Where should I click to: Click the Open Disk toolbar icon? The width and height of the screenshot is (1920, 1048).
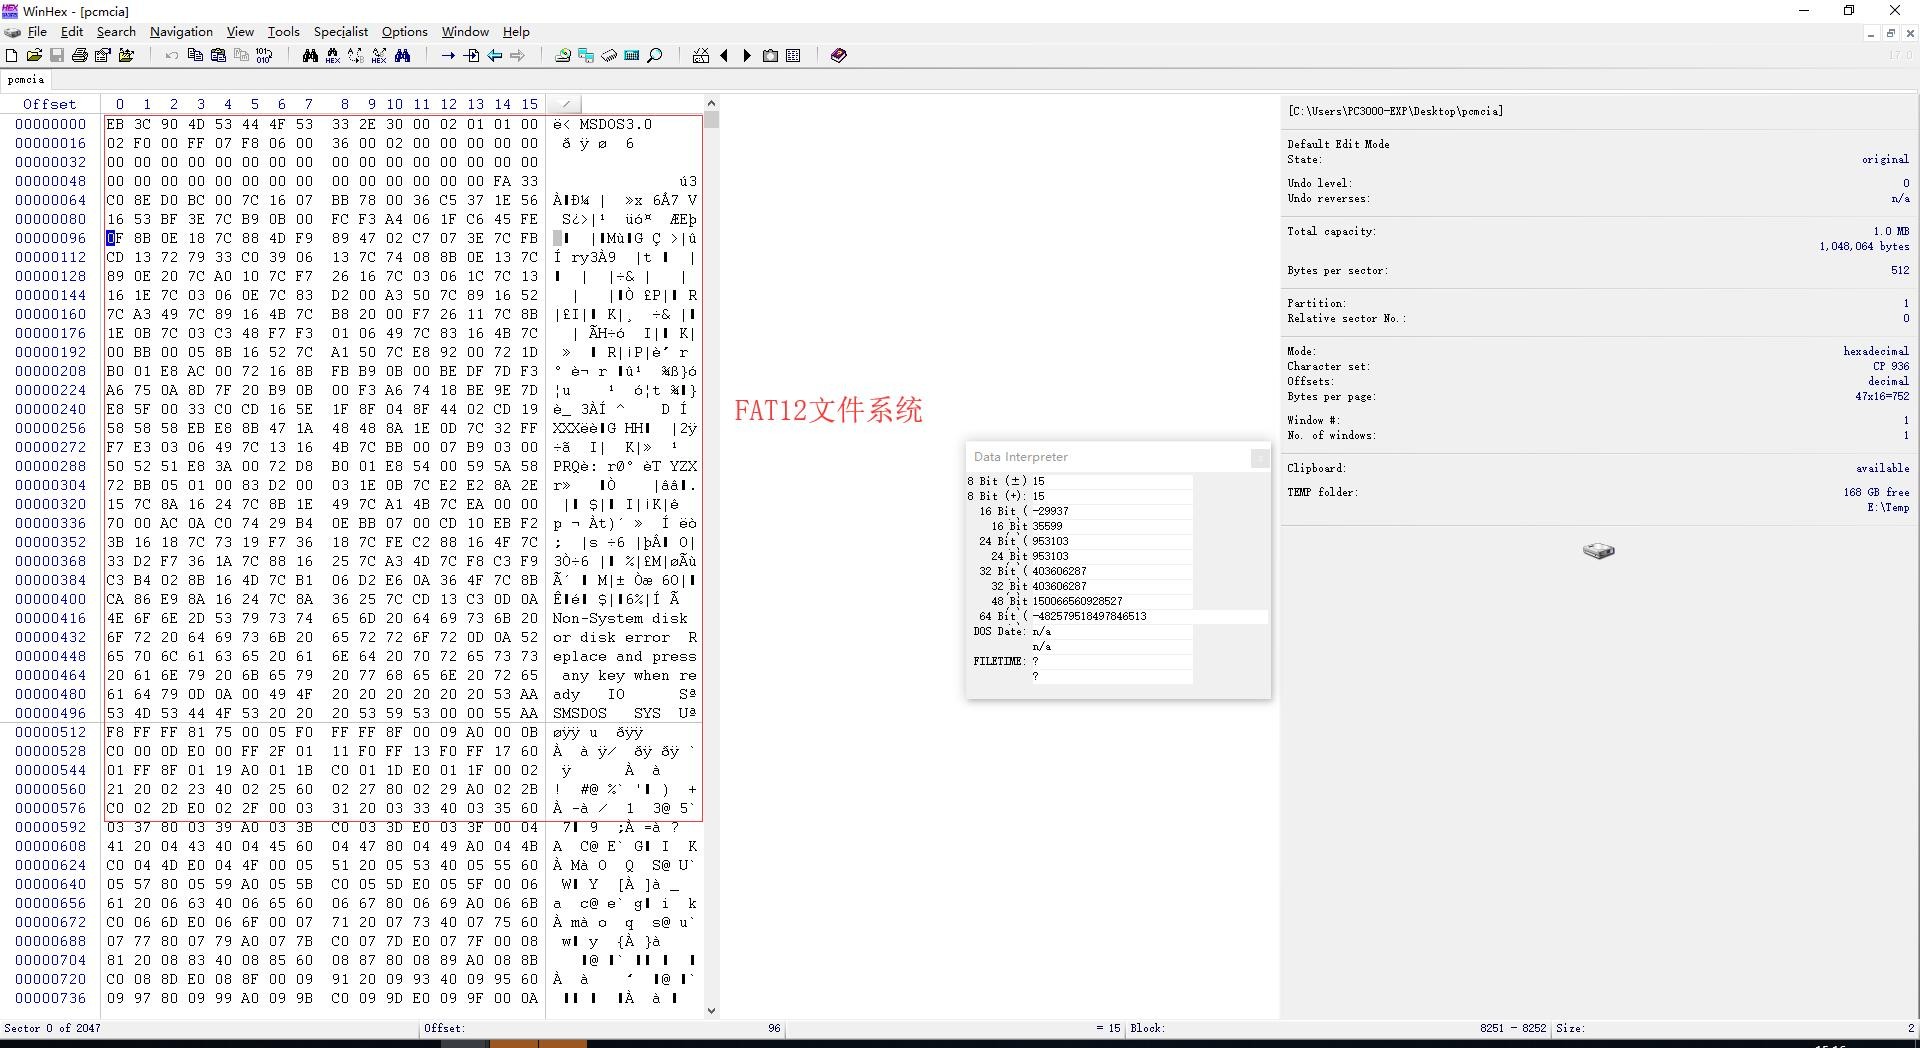pyautogui.click(x=563, y=56)
